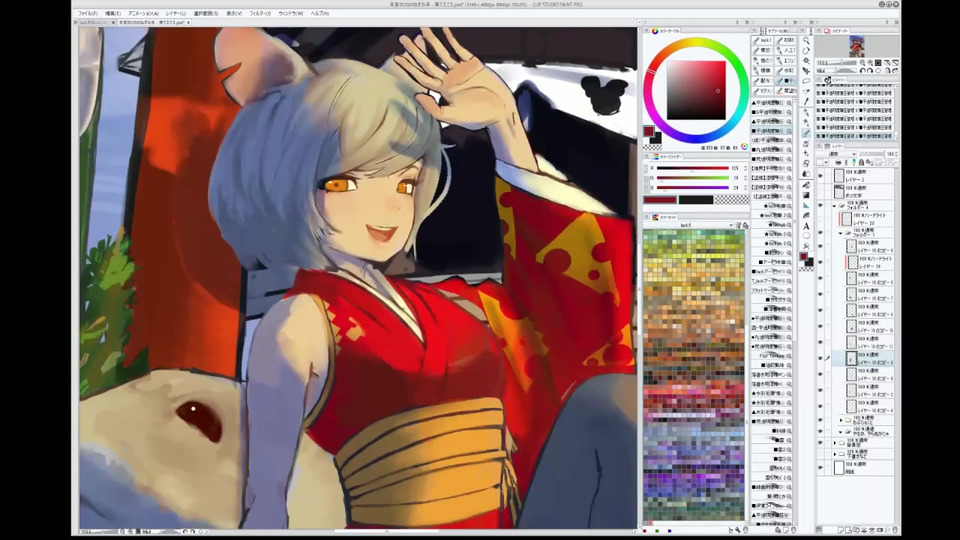Open the ヘルプ(H) menu
The height and width of the screenshot is (540, 960).
coord(320,13)
